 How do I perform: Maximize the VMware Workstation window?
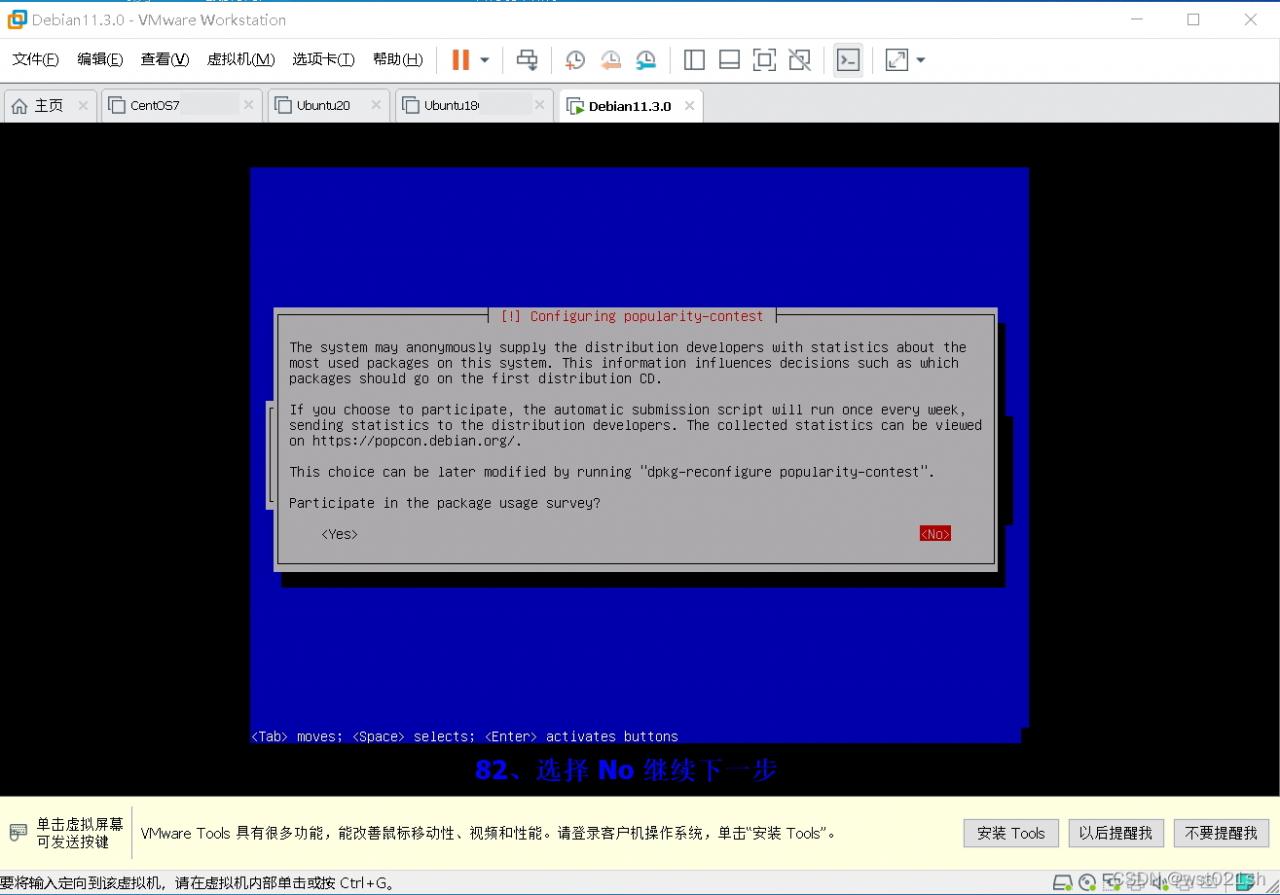1193,19
